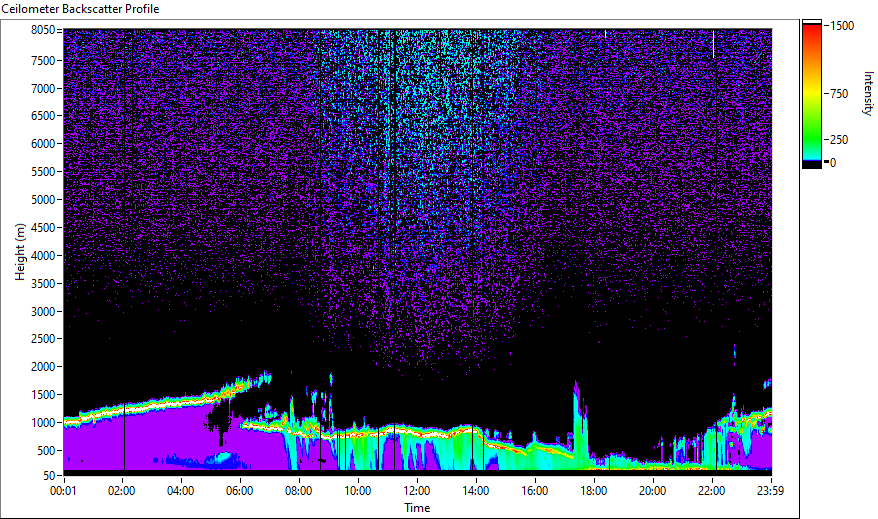Click the 16:00 time axis label
Image resolution: width=878 pixels, height=519 pixels.
(535, 491)
